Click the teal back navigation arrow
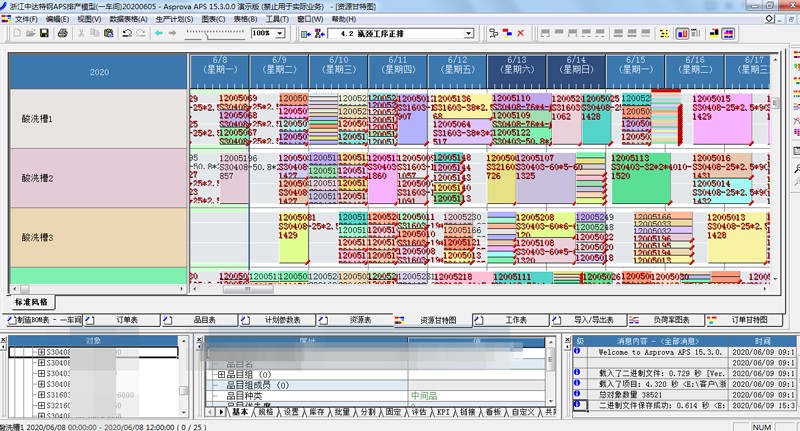Screen dimensions: 800x431 [x=159, y=34]
